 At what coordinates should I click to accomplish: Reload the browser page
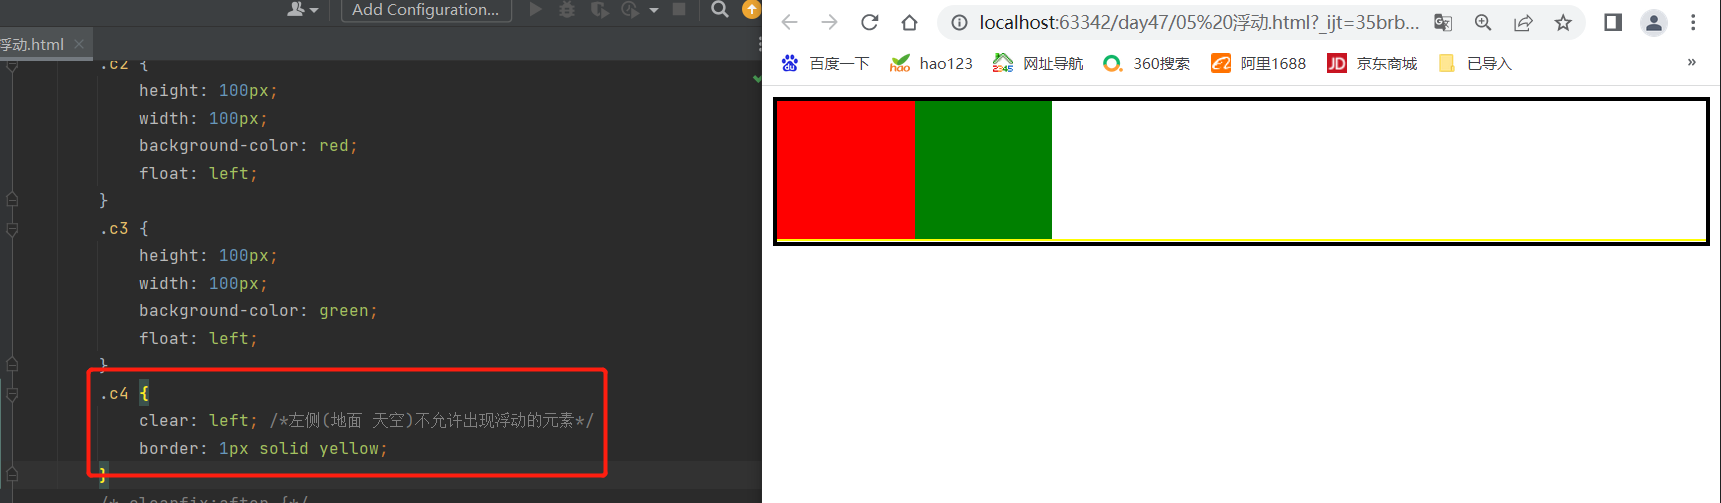tap(869, 22)
